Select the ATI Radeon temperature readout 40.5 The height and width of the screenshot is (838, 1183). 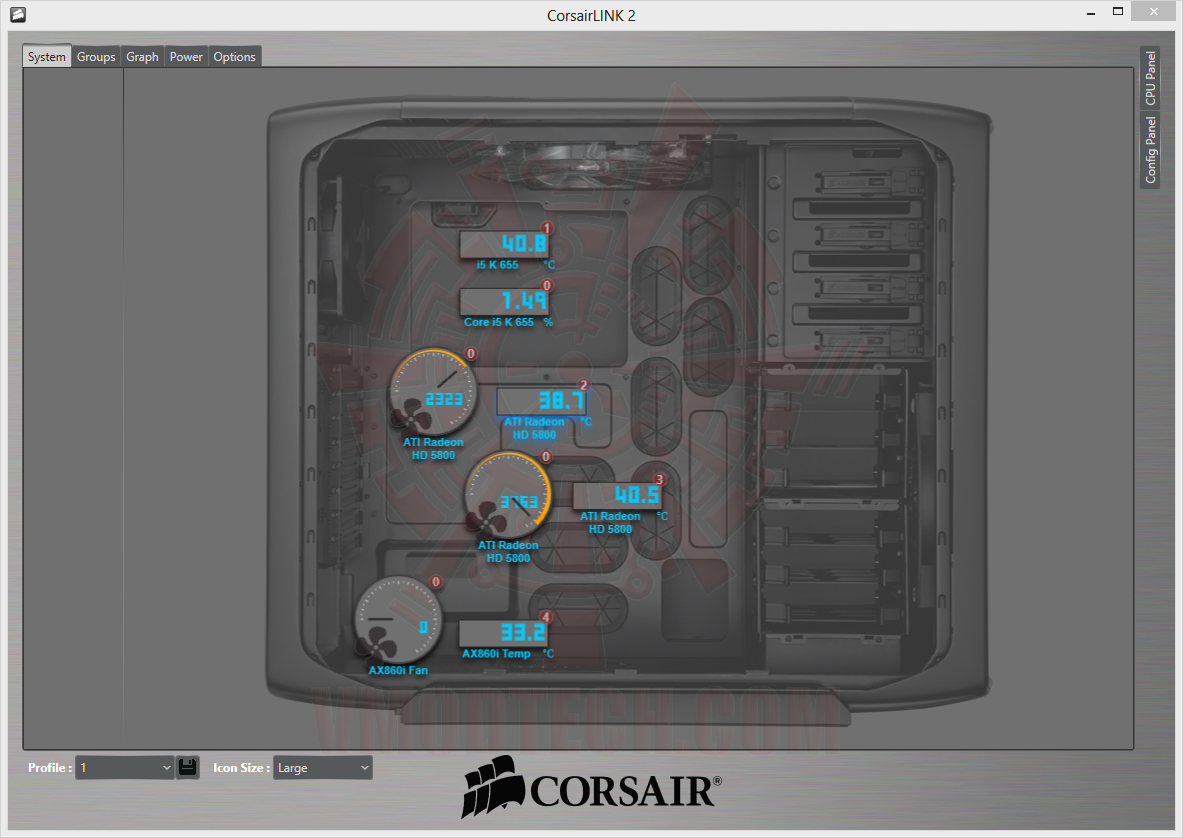[617, 496]
